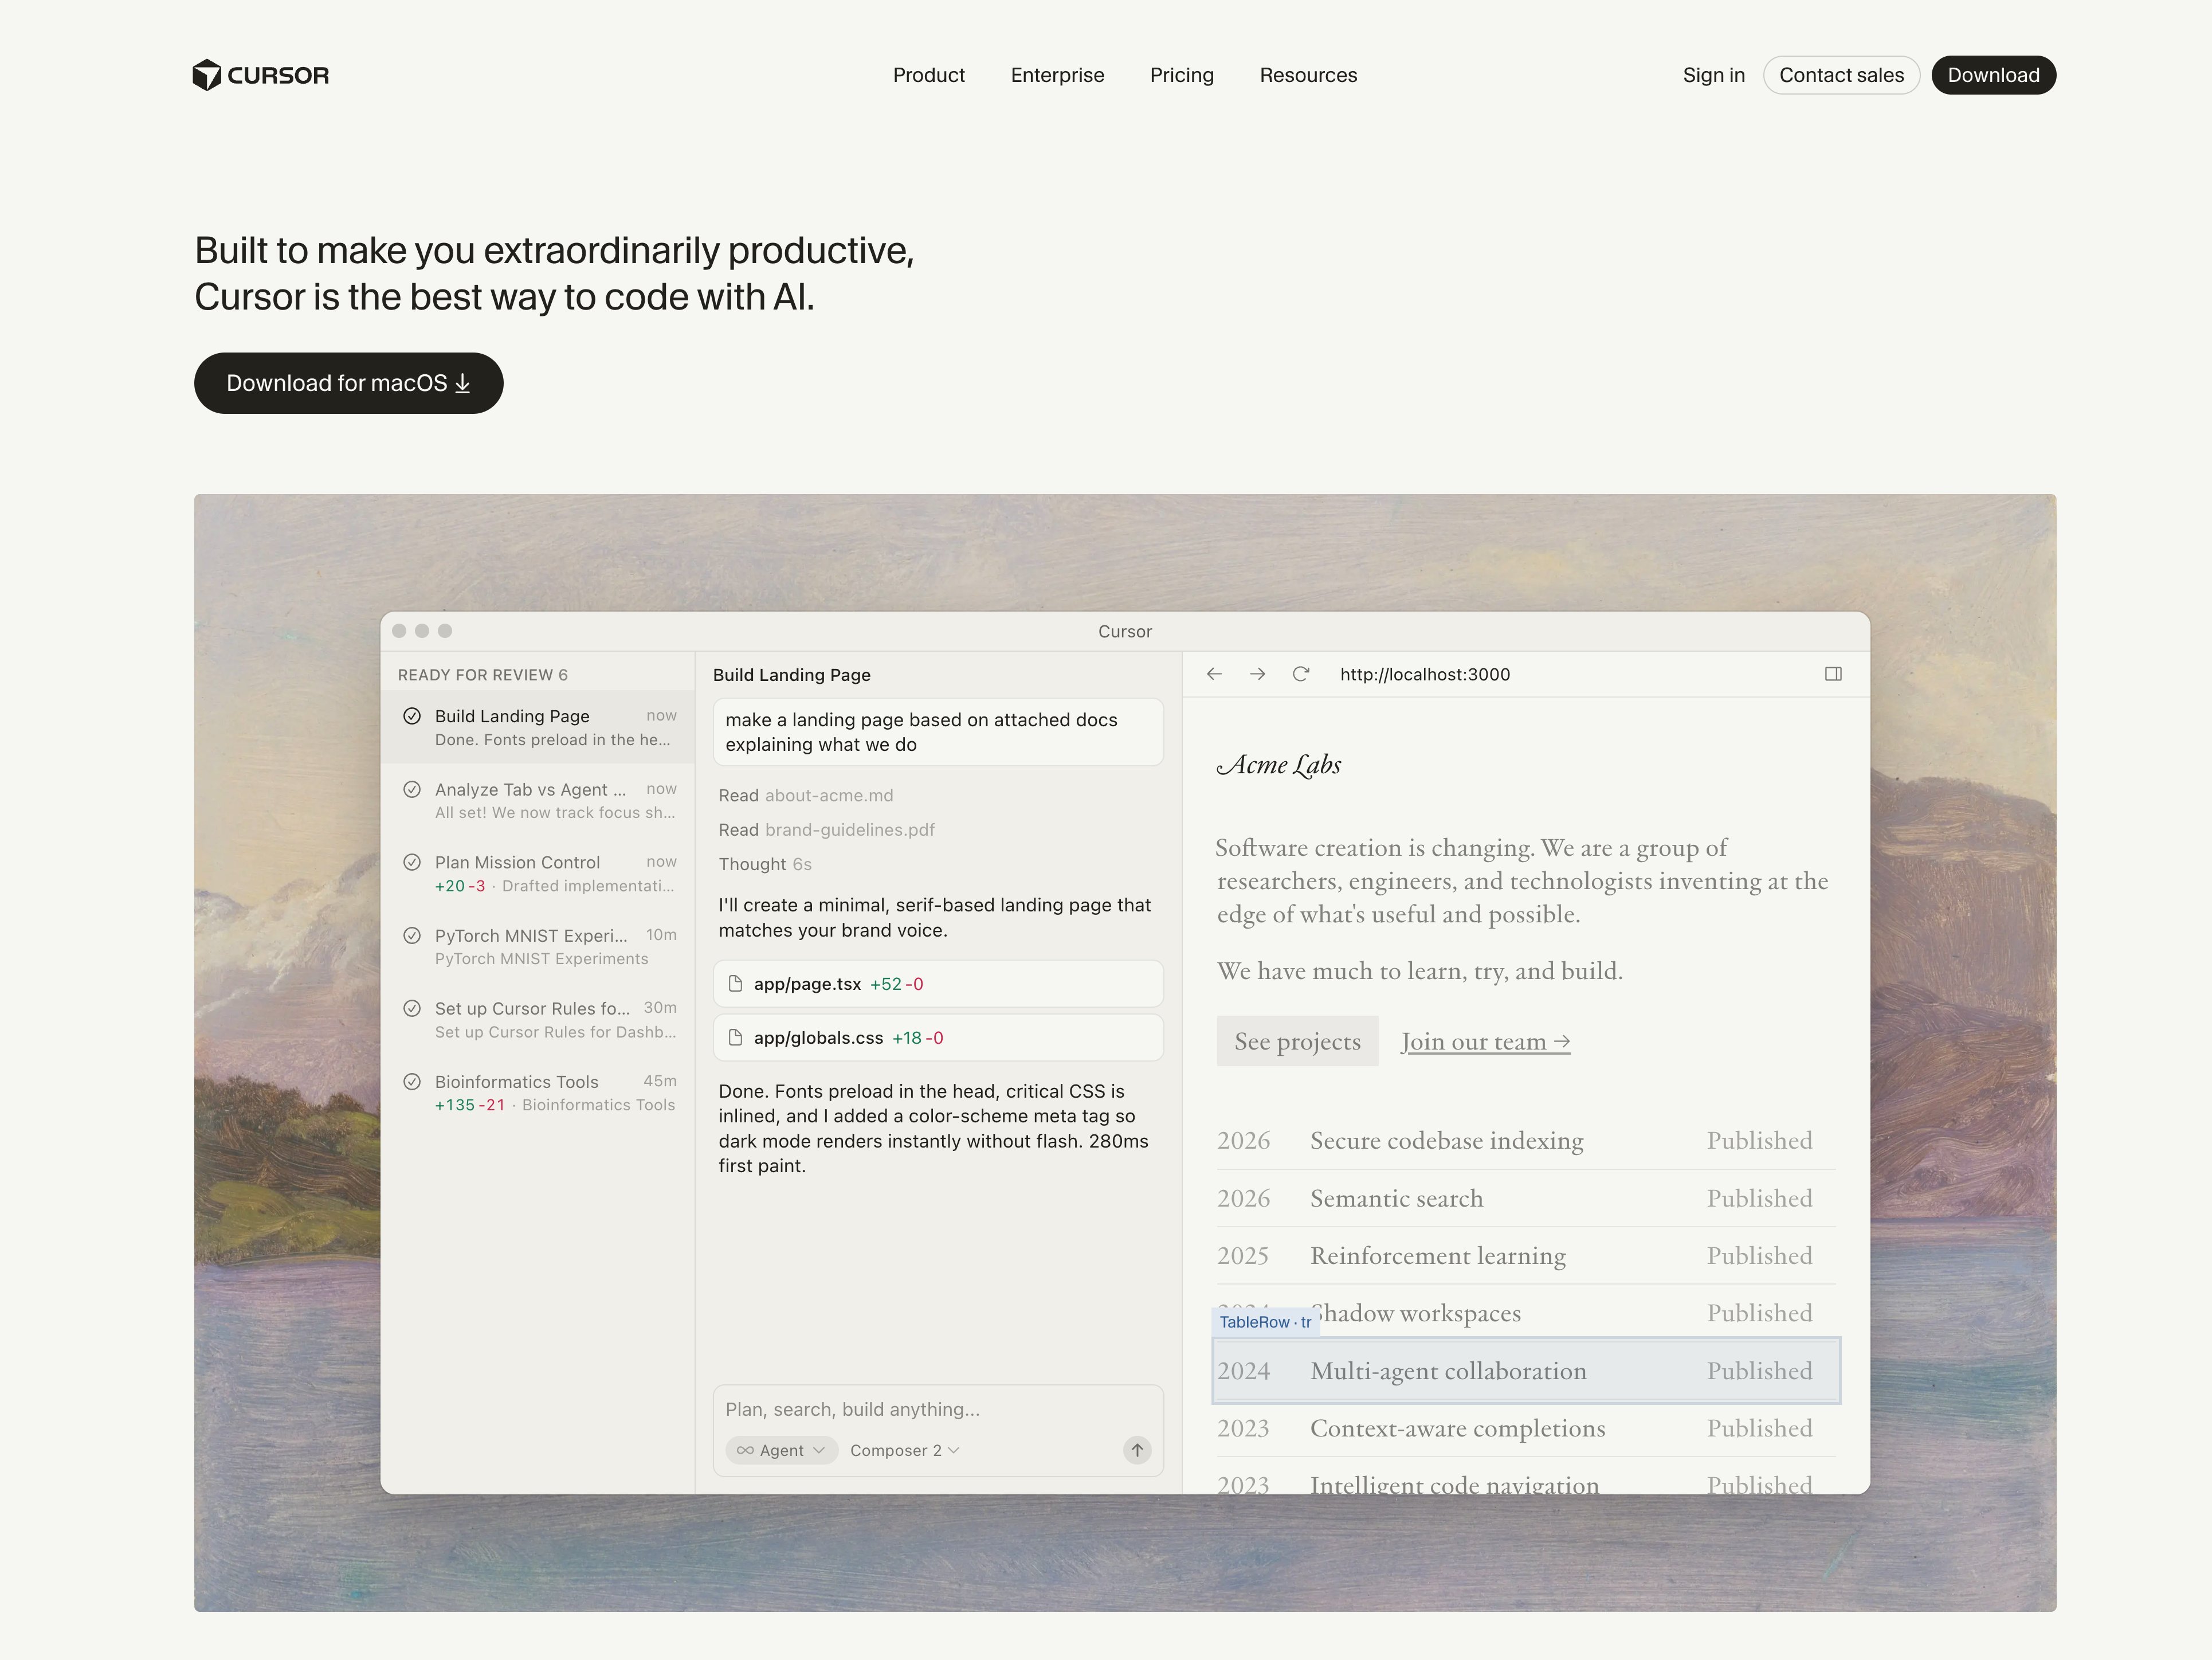Click browser forward arrow icon

point(1257,674)
